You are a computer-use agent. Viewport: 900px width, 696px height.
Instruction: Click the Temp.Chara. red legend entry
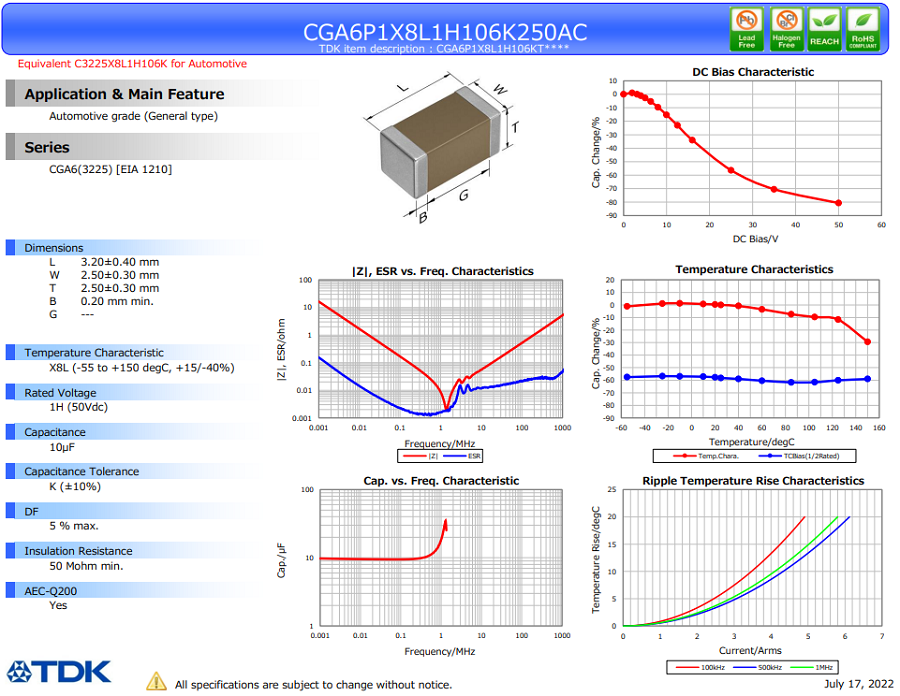tap(706, 456)
